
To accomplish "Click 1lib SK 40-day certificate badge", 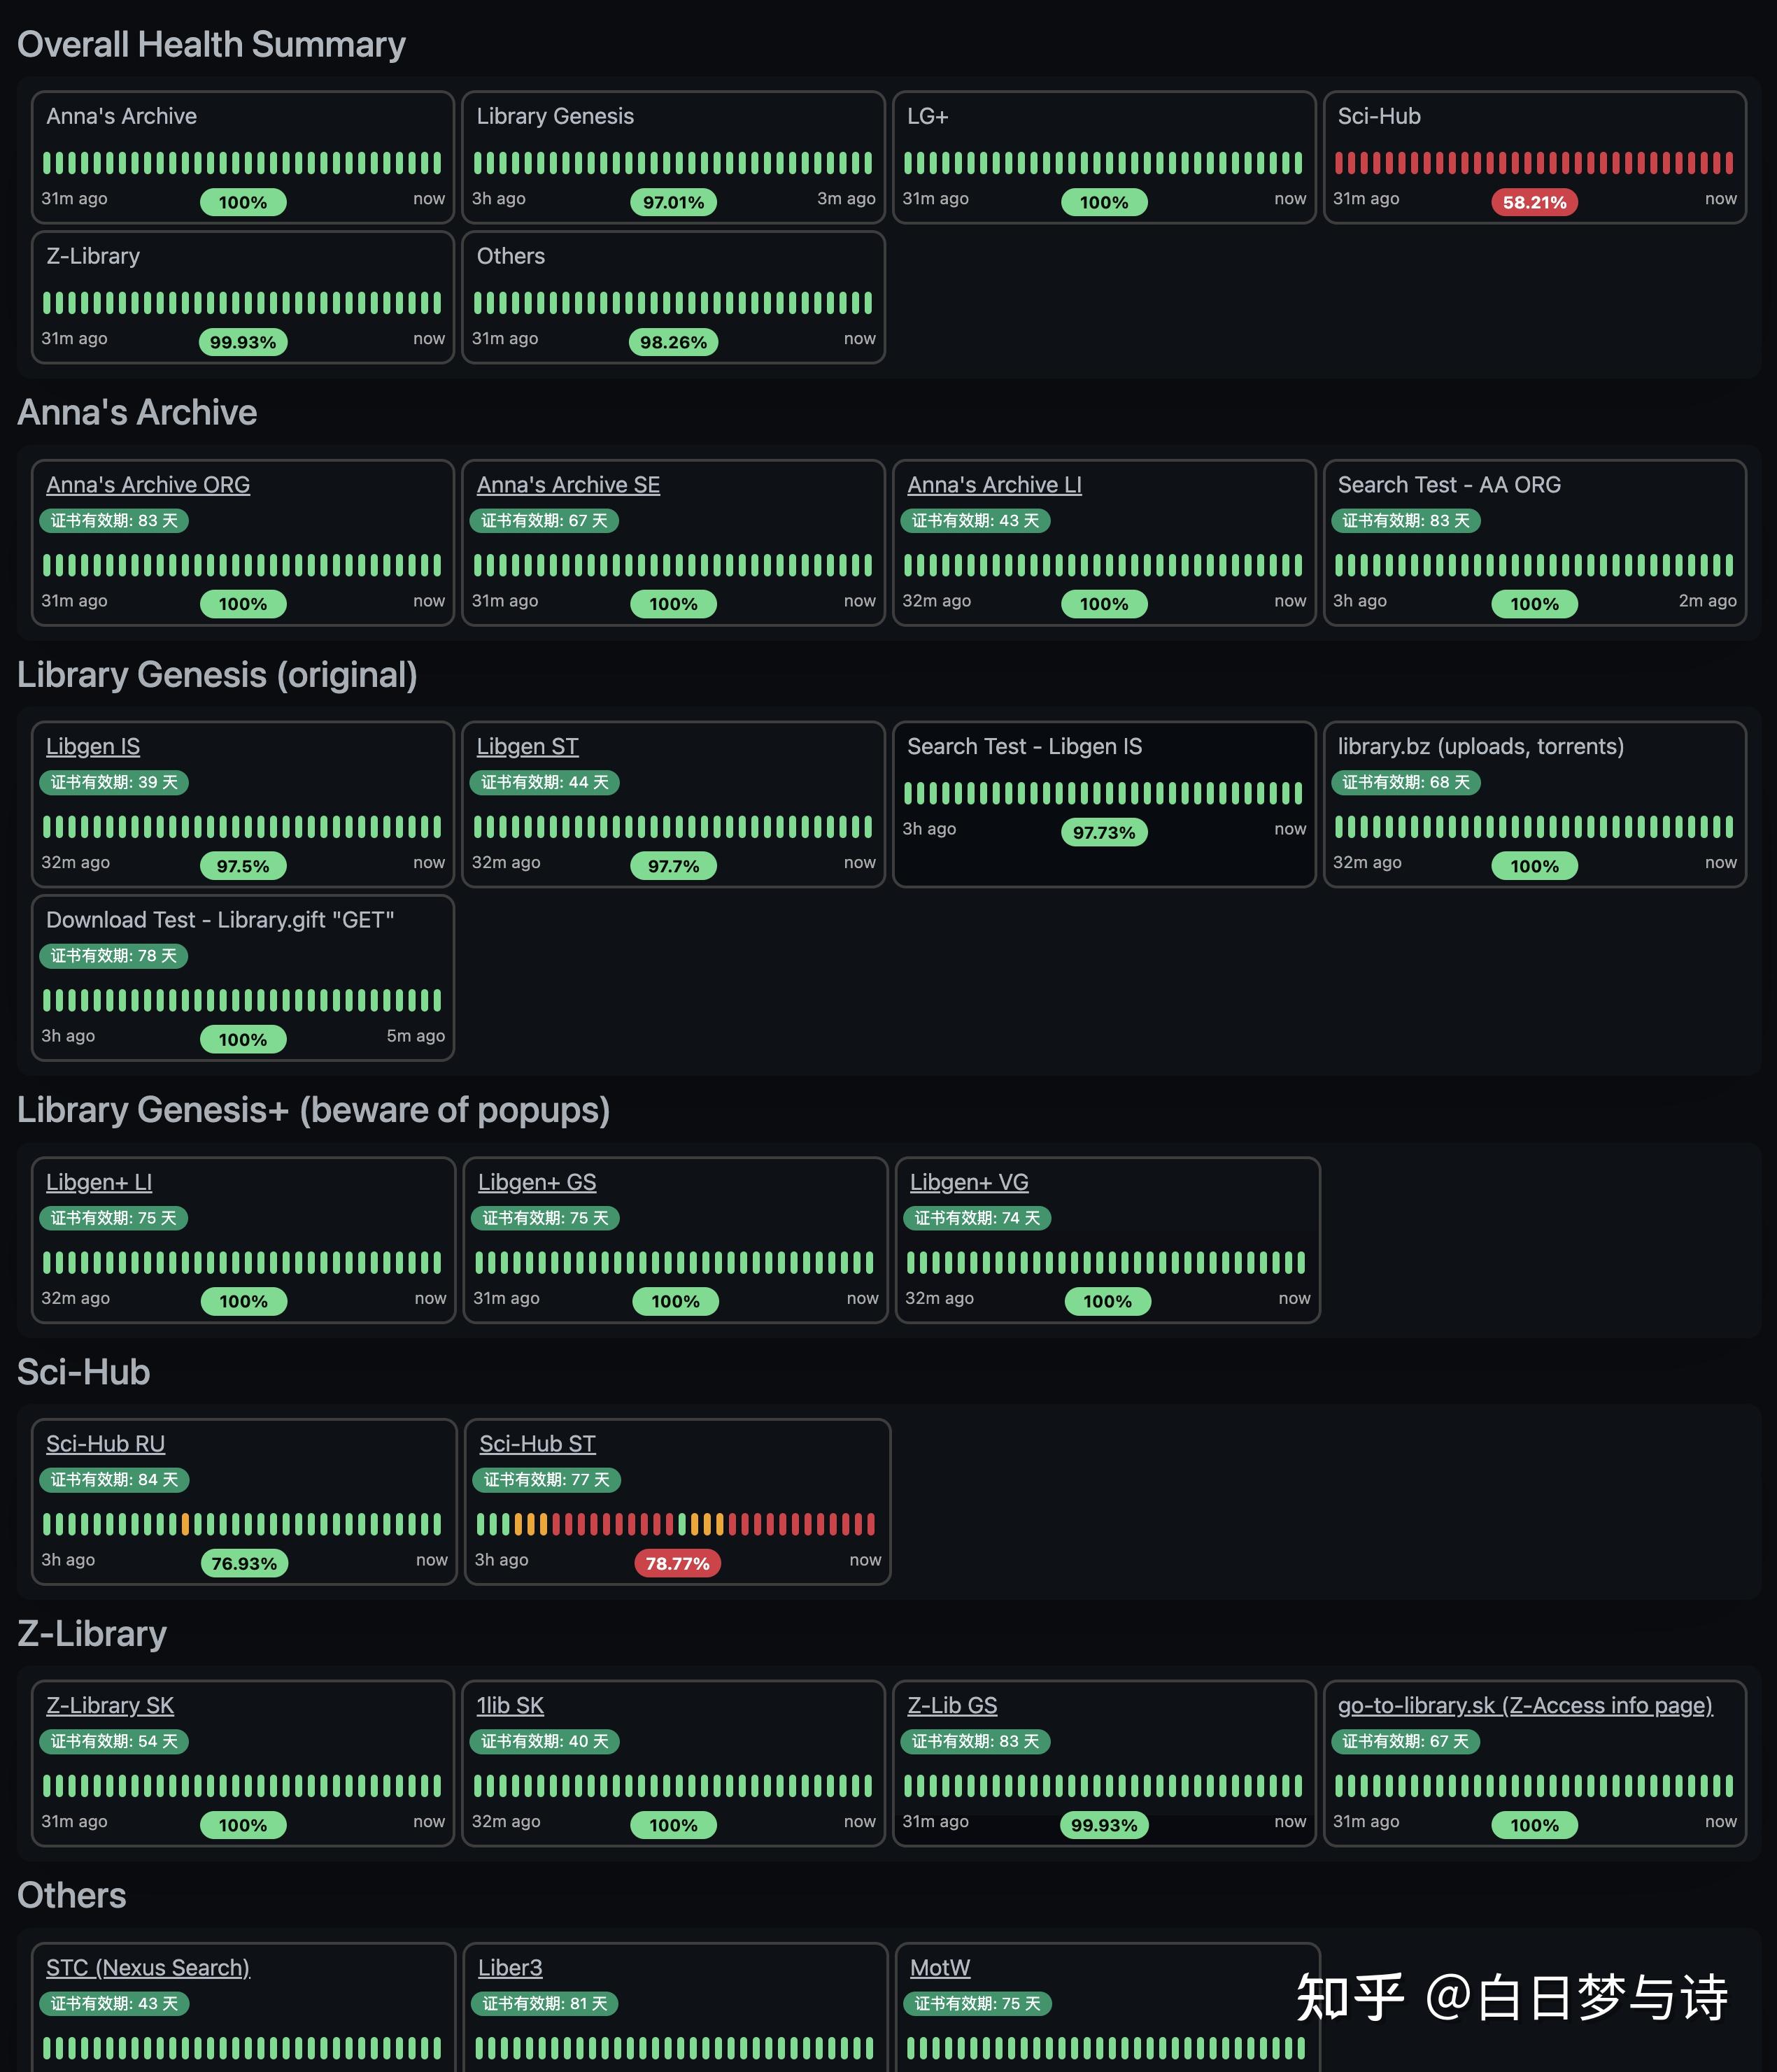I will (x=545, y=1742).
